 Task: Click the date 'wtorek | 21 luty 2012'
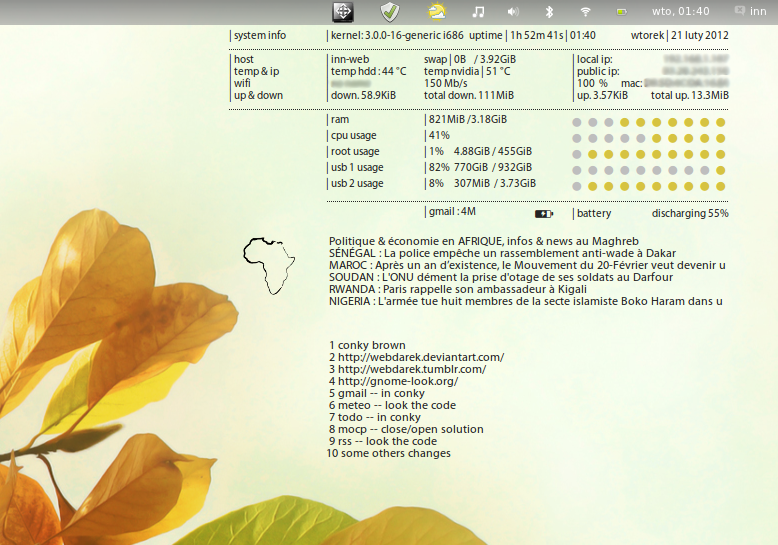point(679,35)
